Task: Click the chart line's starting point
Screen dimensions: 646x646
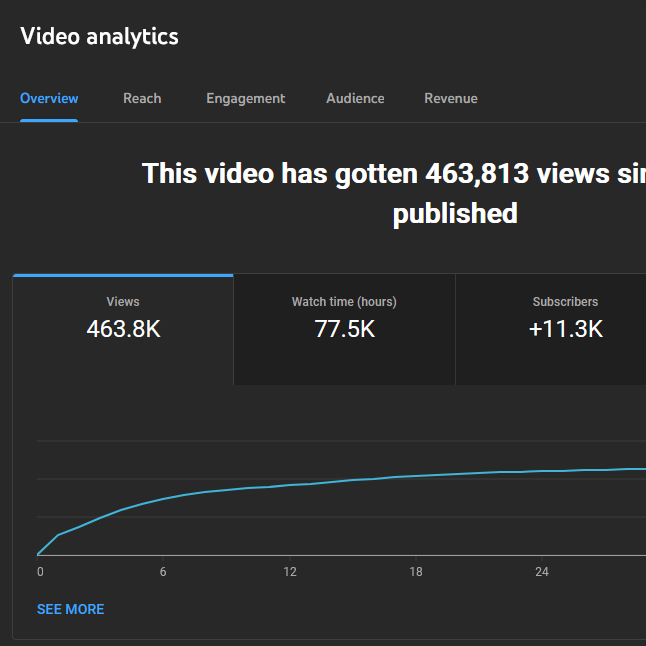Action: (38, 554)
